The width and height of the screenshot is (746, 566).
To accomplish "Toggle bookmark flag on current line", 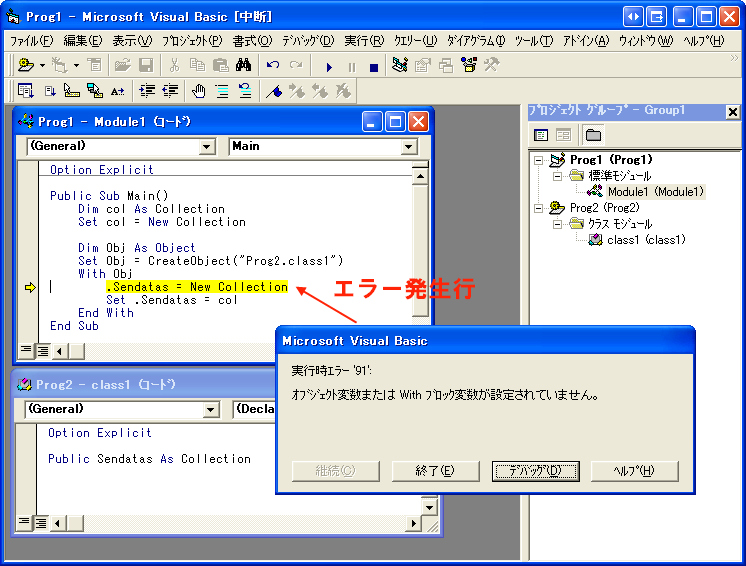I will (x=274, y=90).
